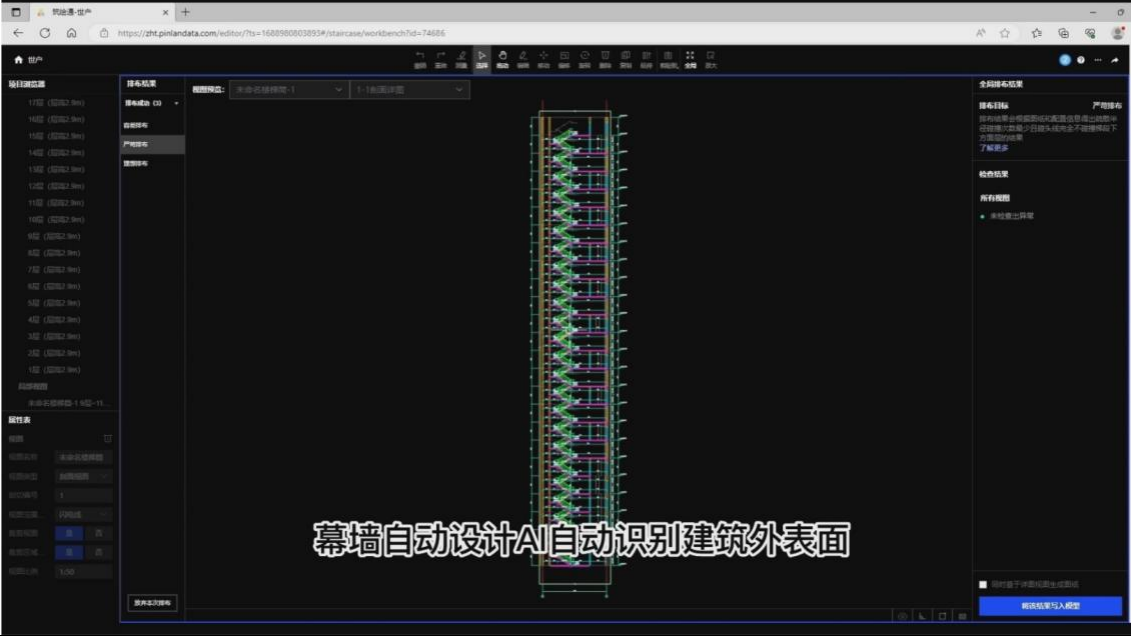Click the blue user avatar in app header
1131x636 pixels.
1065,60
